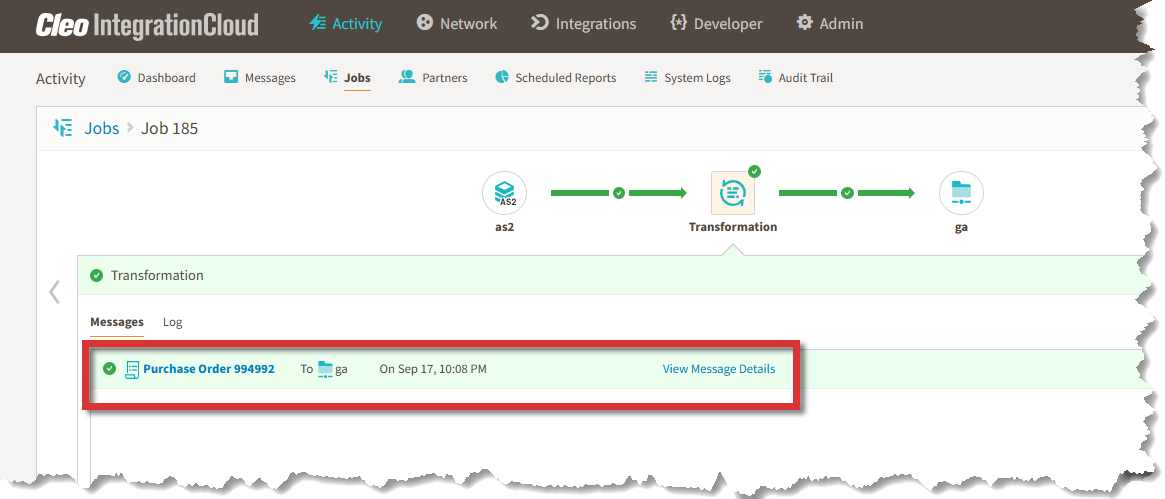Go to the Messages tab
Screen dimensions: 1165x499
tap(259, 77)
